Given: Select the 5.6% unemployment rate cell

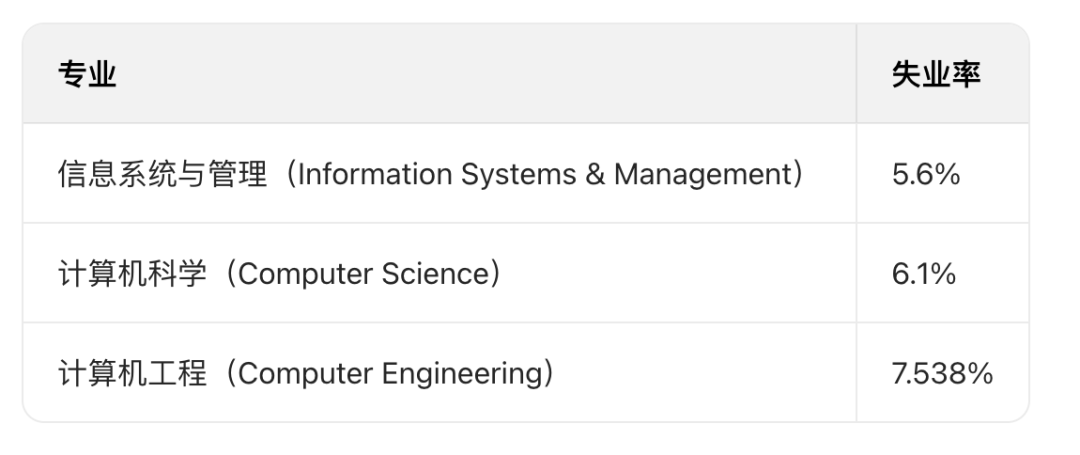Looking at the screenshot, I should coord(925,174).
